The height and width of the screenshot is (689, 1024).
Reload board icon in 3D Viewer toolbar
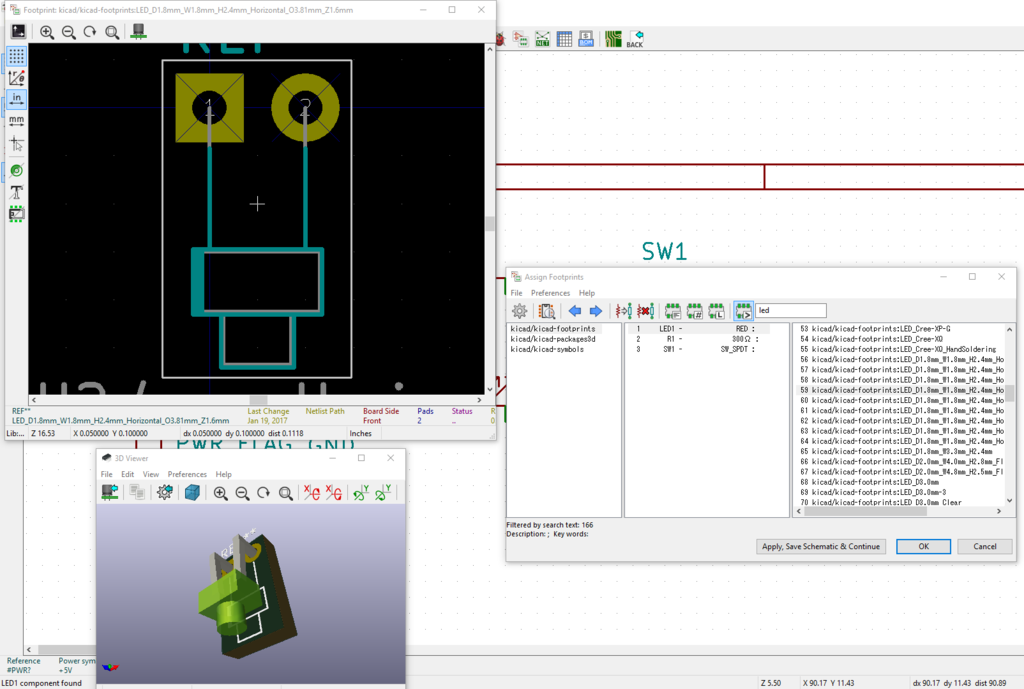click(x=110, y=492)
